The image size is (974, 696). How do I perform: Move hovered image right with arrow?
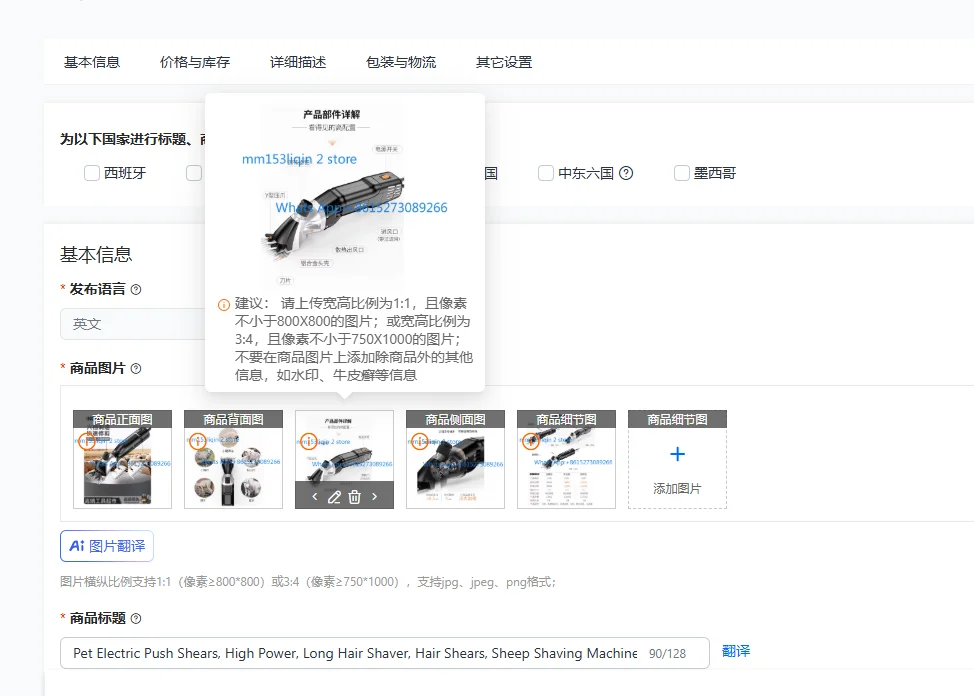[375, 497]
